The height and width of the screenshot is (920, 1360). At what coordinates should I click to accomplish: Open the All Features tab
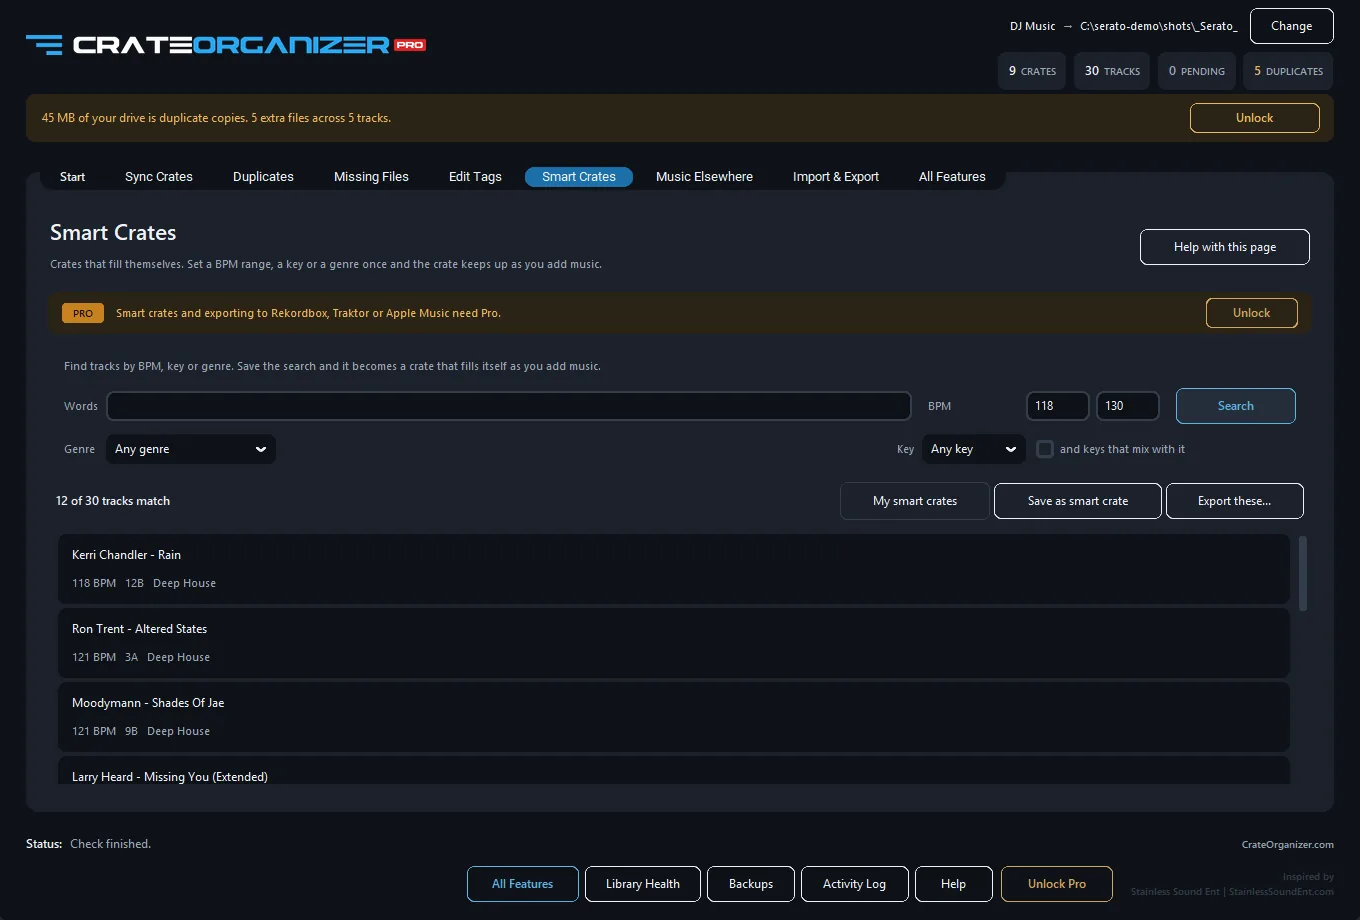coord(952,177)
